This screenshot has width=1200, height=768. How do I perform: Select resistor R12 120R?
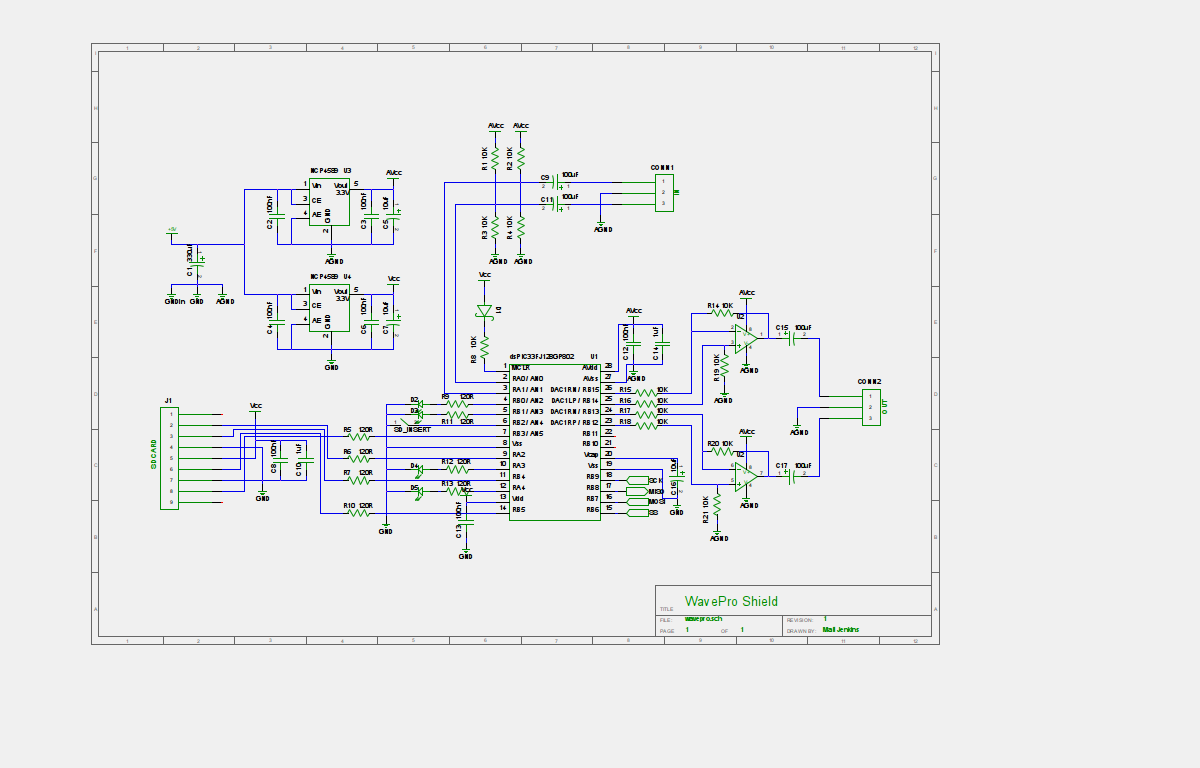point(458,469)
